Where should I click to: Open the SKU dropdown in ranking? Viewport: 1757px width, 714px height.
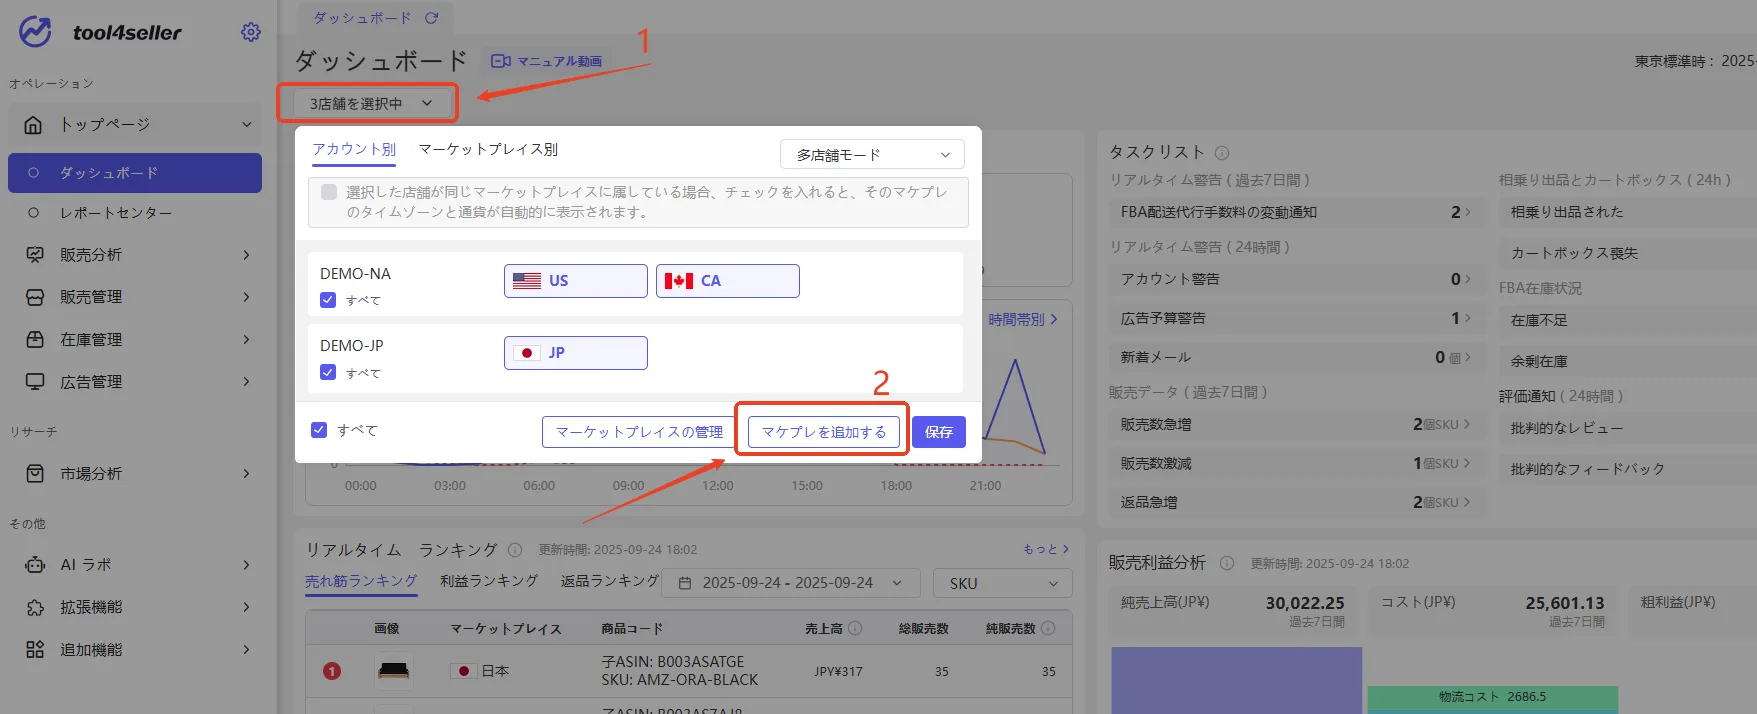click(1003, 583)
